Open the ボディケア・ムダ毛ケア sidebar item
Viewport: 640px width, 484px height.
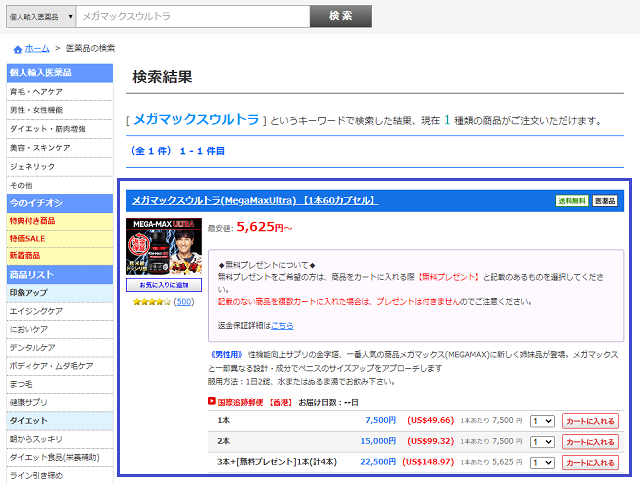coord(60,366)
